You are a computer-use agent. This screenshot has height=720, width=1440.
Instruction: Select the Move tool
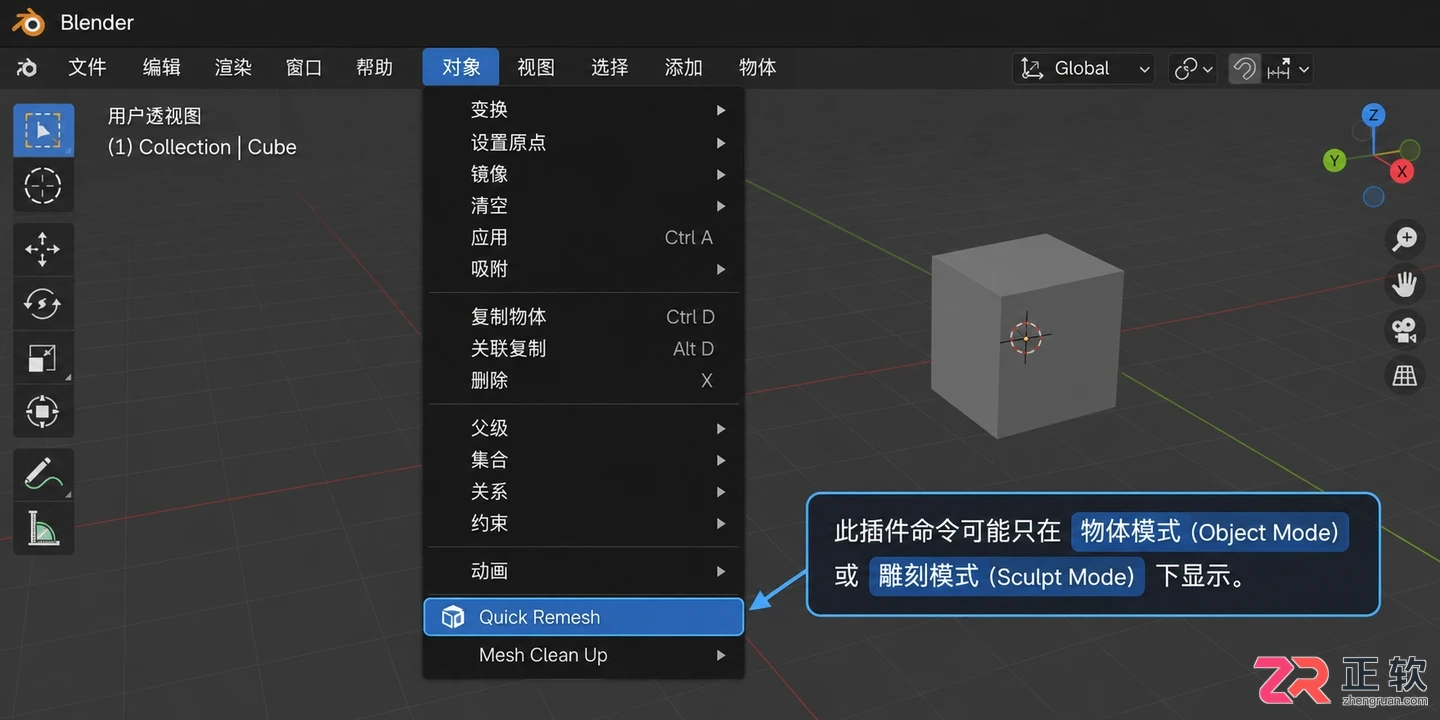click(43, 249)
